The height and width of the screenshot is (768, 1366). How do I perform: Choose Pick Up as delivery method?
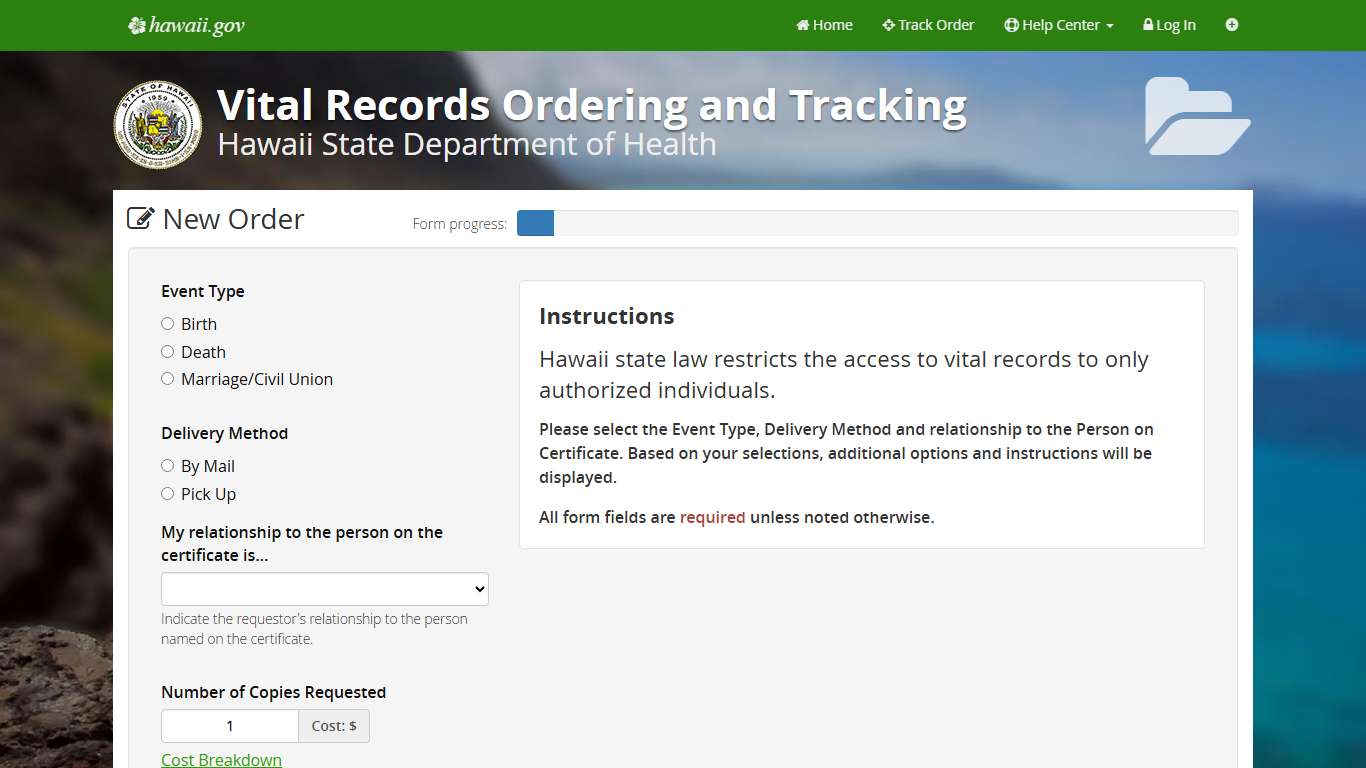coord(167,493)
